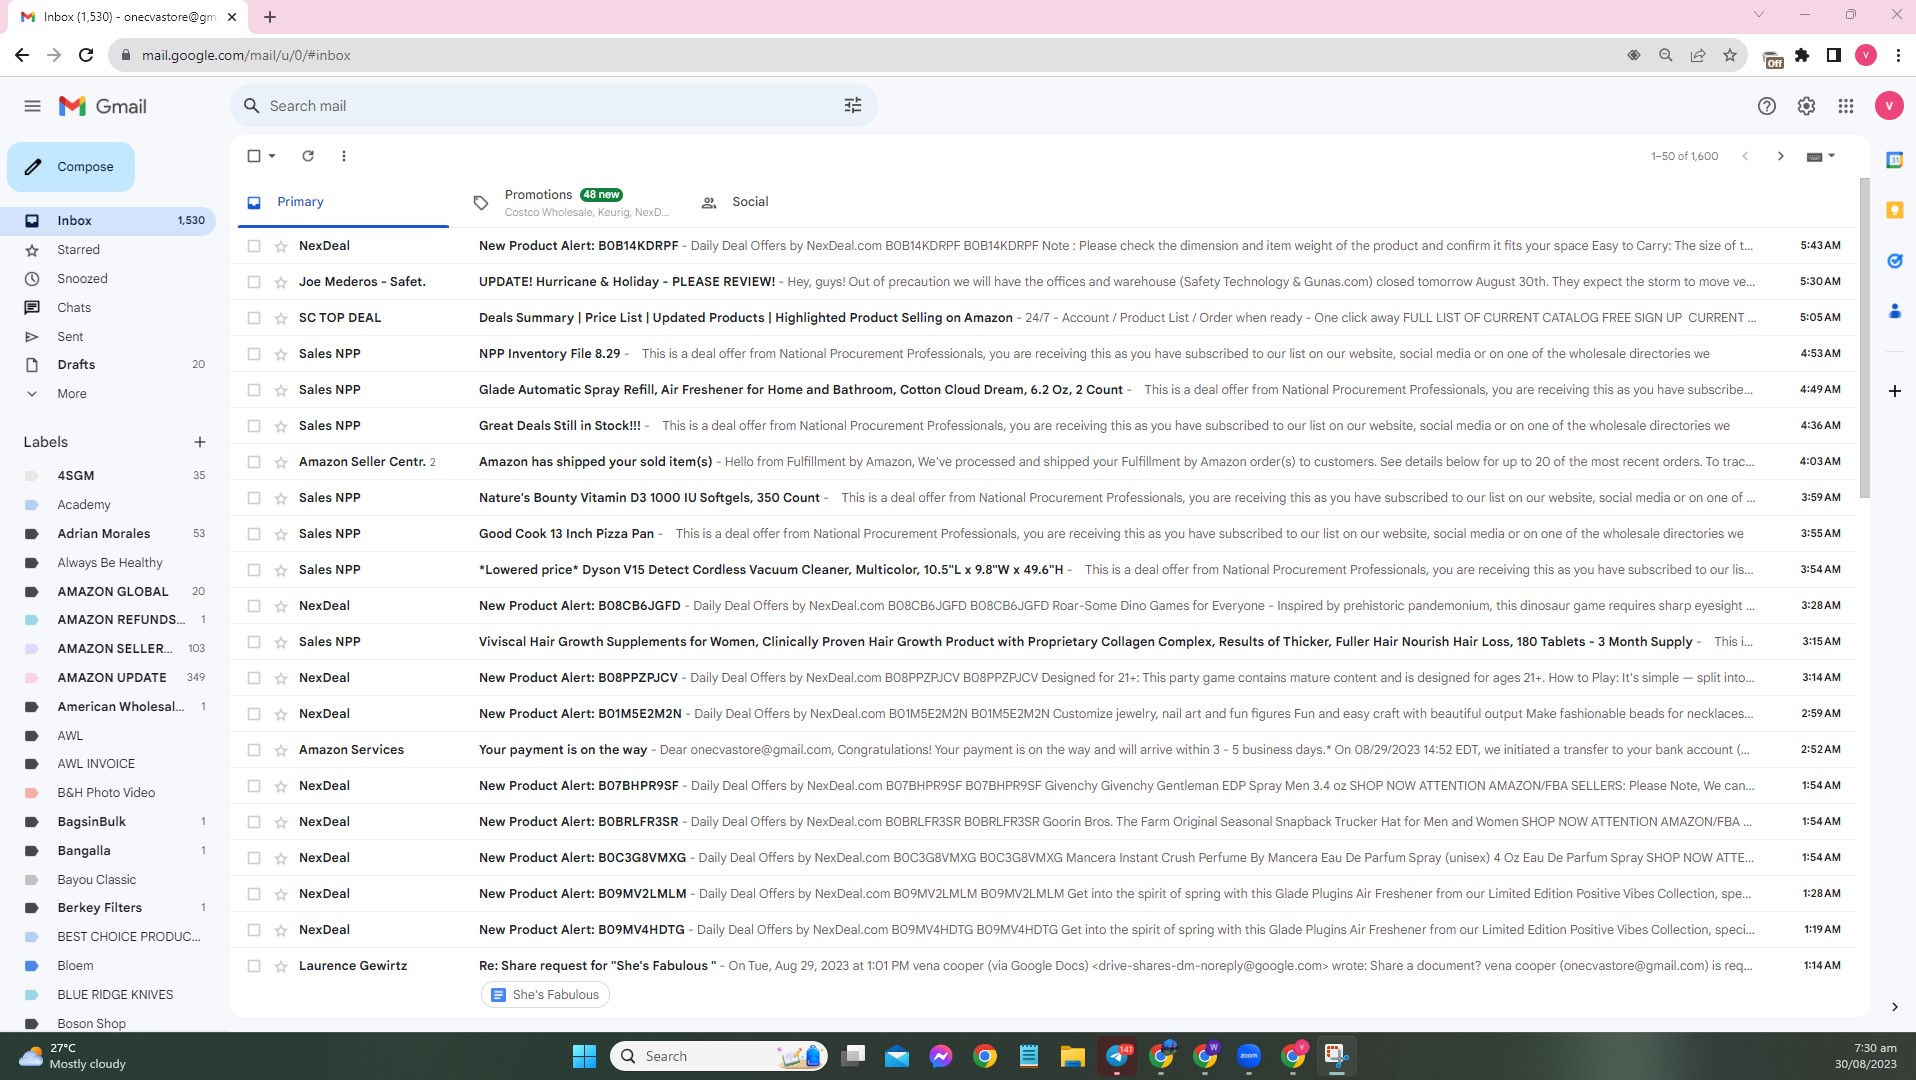Tick checkbox for Amazon Seller Central email
Screen dimensions: 1916x1080
(x=254, y=462)
